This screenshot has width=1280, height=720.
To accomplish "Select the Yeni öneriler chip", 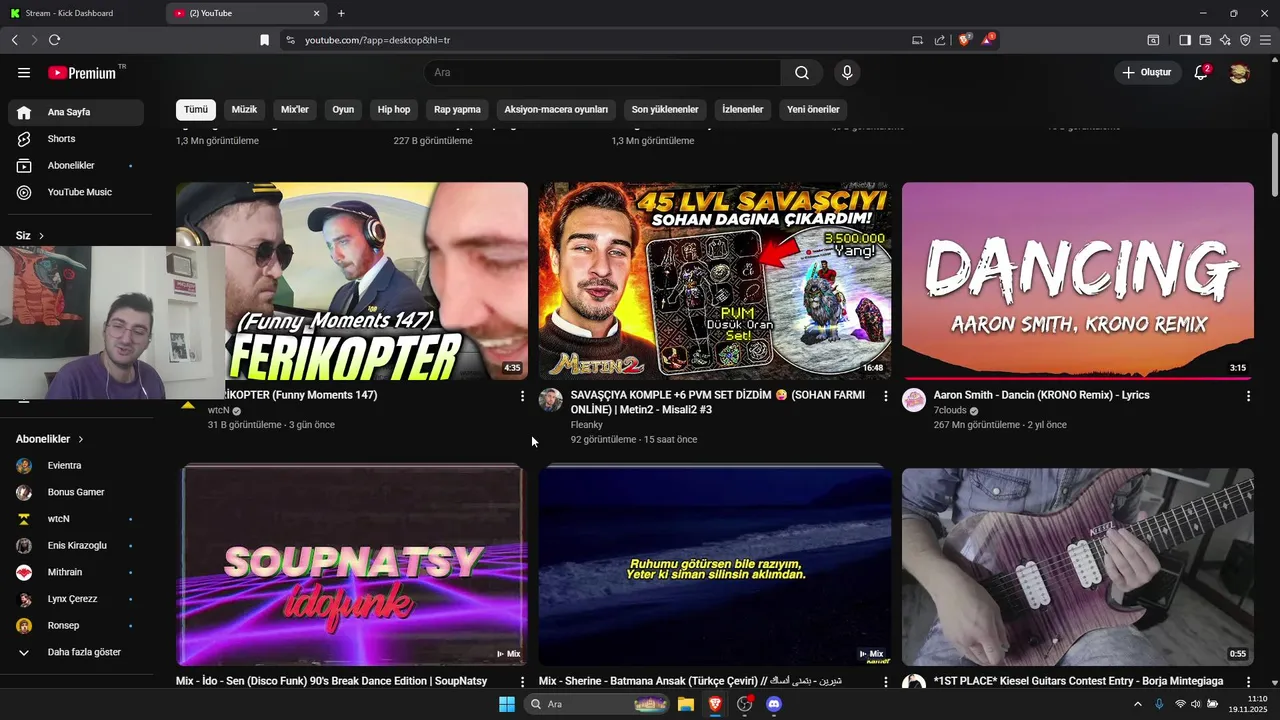I will 813,109.
